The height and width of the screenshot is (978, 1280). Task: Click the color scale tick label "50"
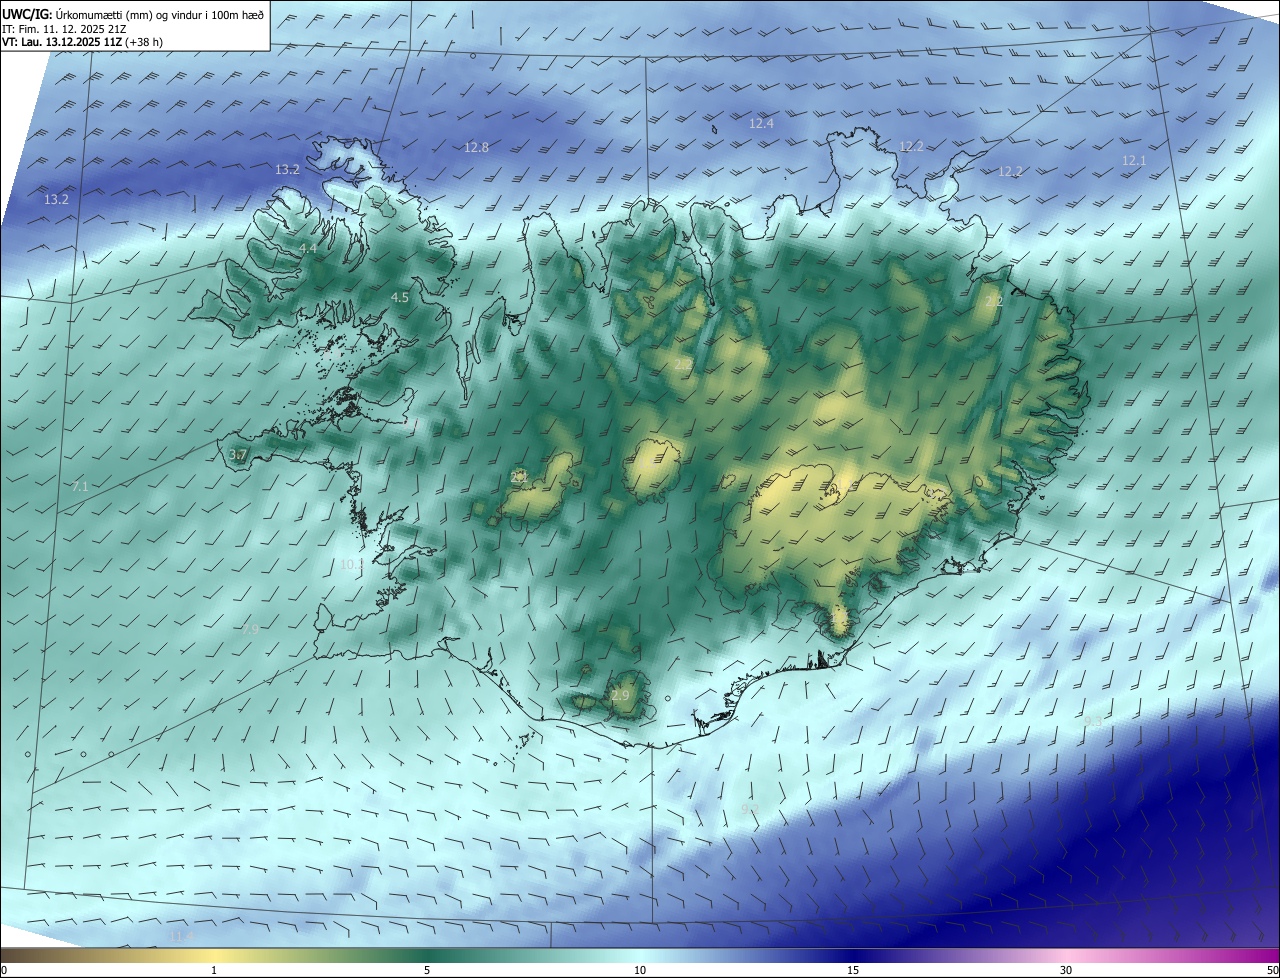(x=1271, y=970)
